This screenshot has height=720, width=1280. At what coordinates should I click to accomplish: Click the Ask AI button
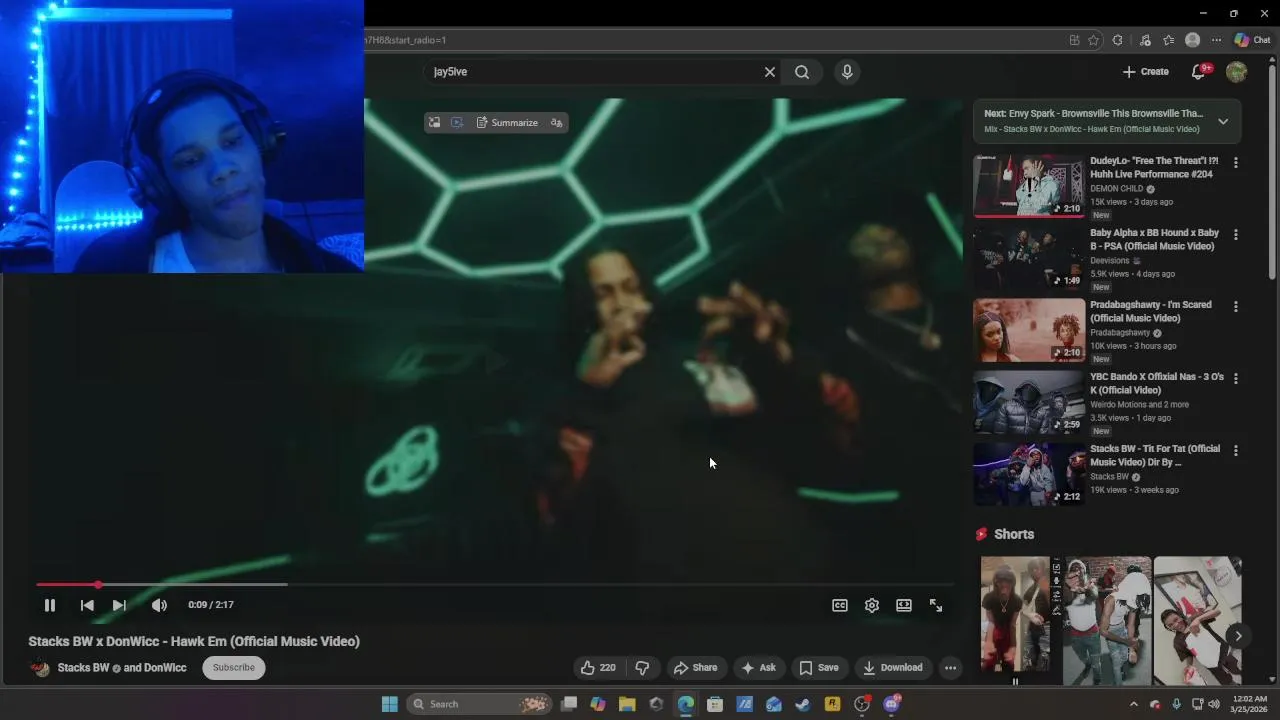758,668
